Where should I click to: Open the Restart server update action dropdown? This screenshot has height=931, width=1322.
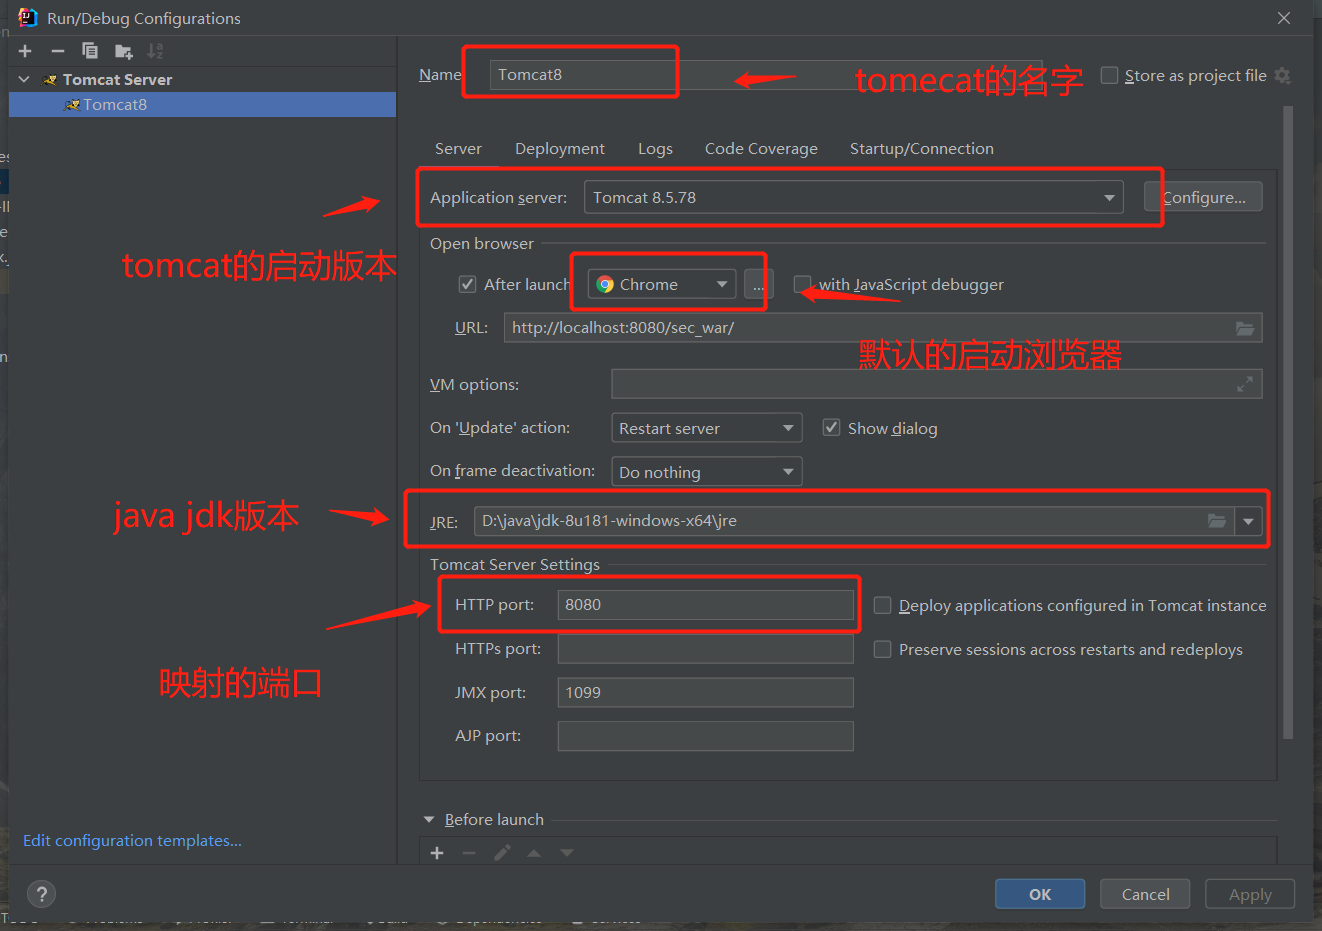point(706,428)
